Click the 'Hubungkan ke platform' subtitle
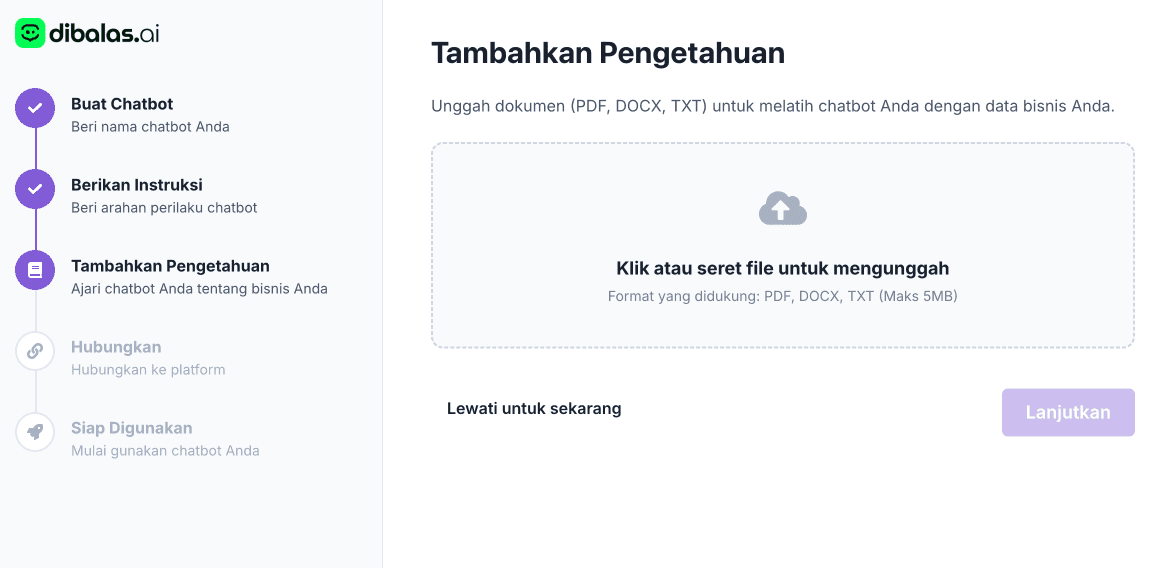This screenshot has height=568, width=1163. pyautogui.click(x=148, y=369)
